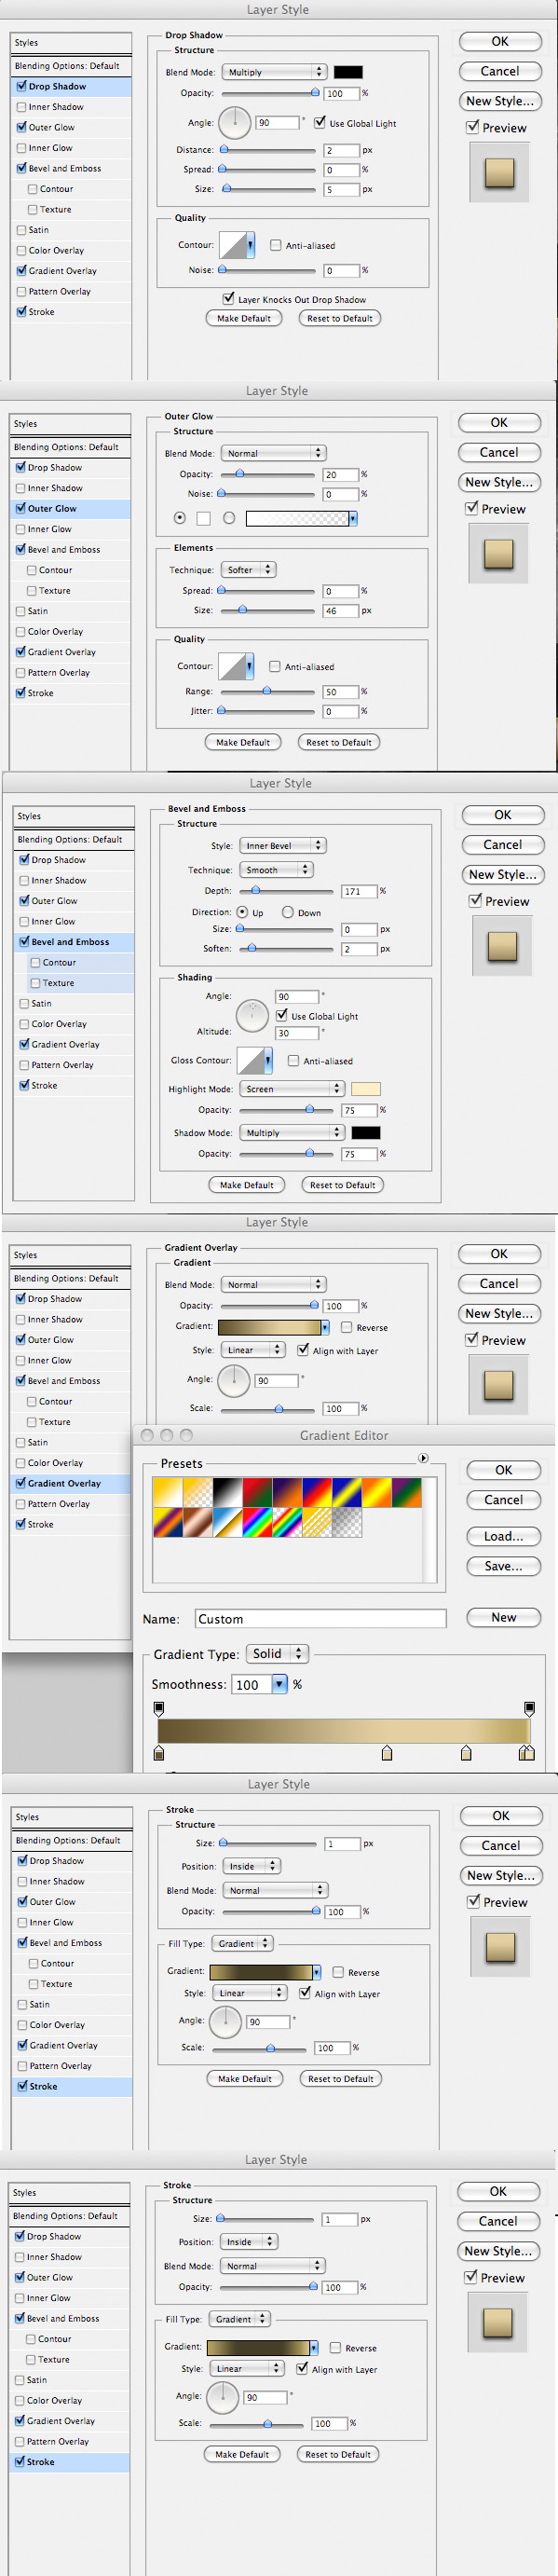Choose the Blue, Red, Yellow gradient preset

[317, 1492]
